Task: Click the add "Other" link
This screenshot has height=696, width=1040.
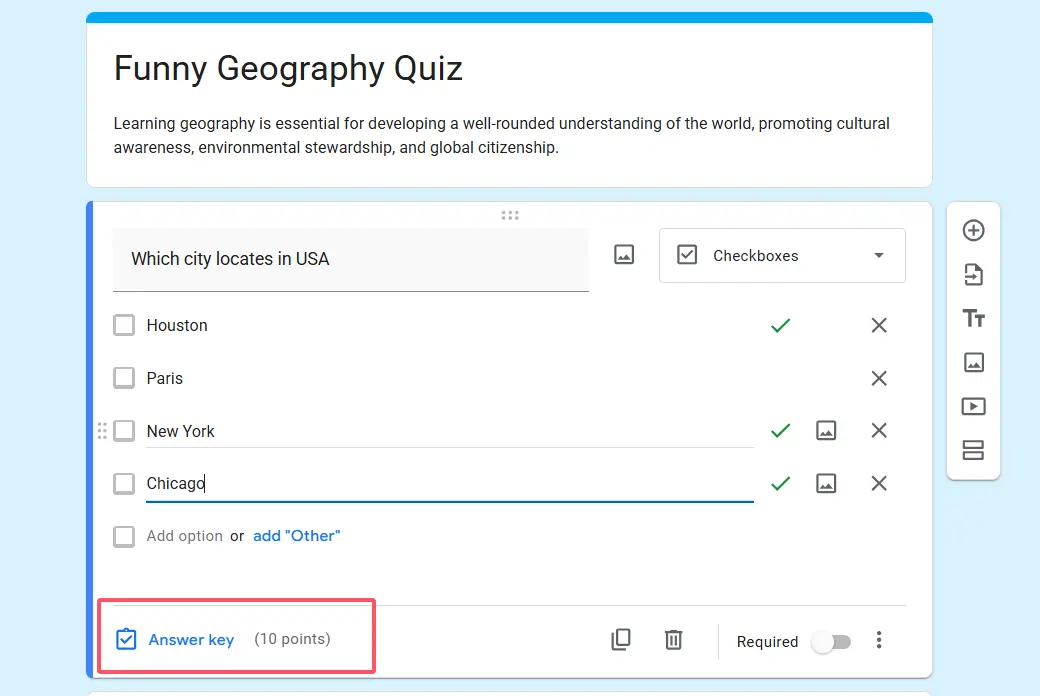Action: [x=296, y=536]
